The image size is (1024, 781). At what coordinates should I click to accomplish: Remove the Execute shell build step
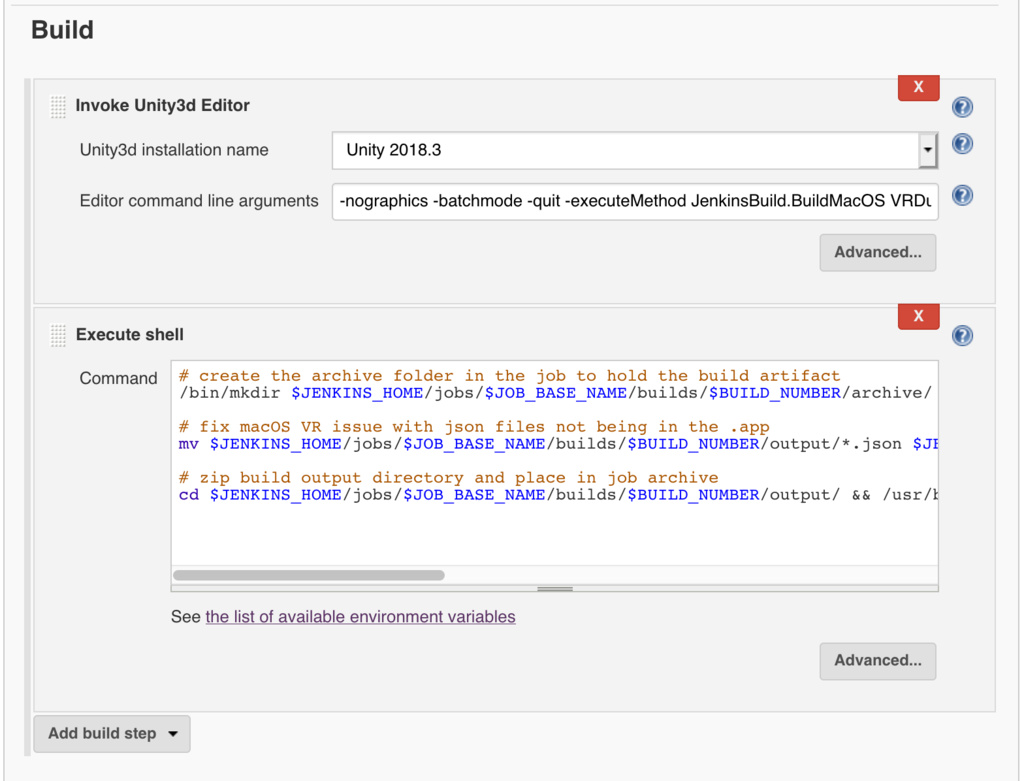pyautogui.click(x=918, y=317)
